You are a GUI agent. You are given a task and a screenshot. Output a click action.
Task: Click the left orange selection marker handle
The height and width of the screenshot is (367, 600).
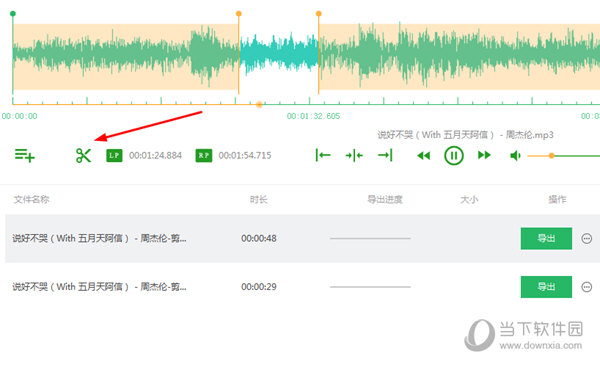point(239,14)
